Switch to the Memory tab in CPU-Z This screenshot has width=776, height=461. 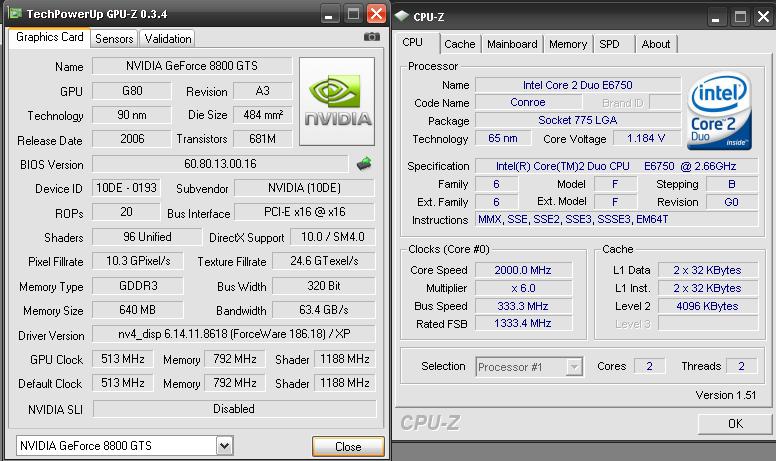pyautogui.click(x=568, y=44)
